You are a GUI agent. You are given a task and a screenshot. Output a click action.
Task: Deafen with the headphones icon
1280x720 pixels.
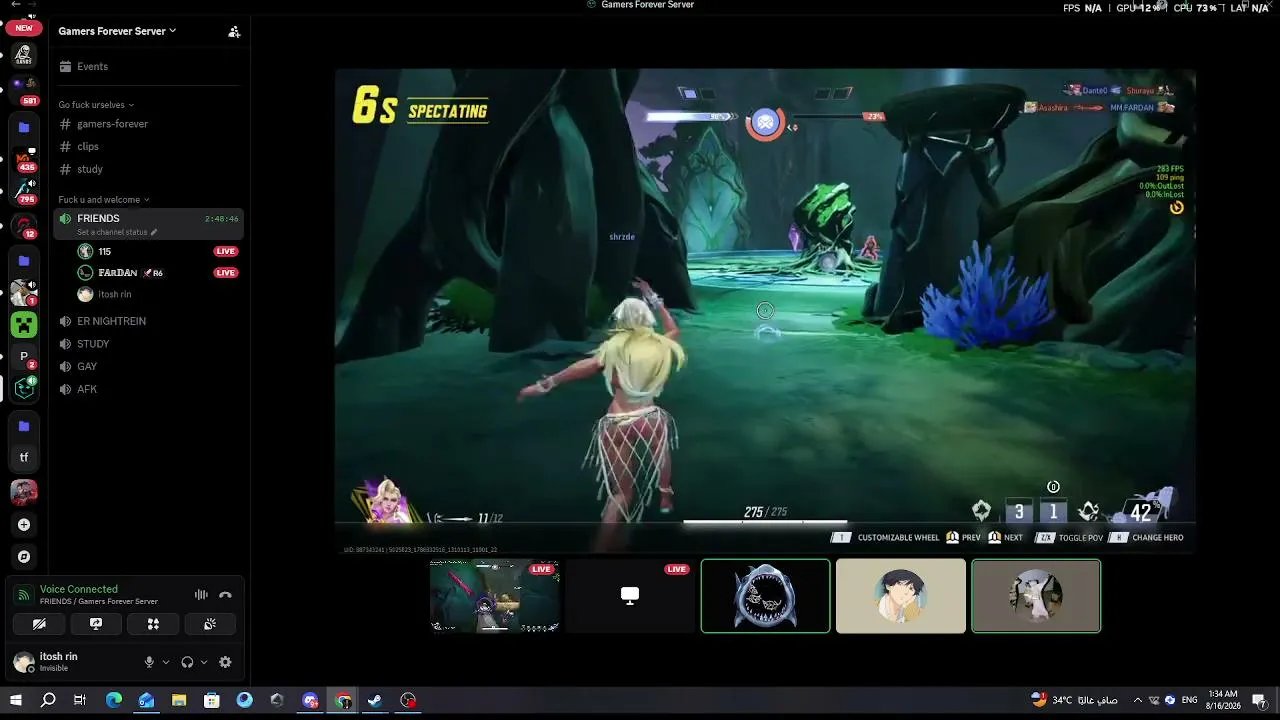[187, 662]
